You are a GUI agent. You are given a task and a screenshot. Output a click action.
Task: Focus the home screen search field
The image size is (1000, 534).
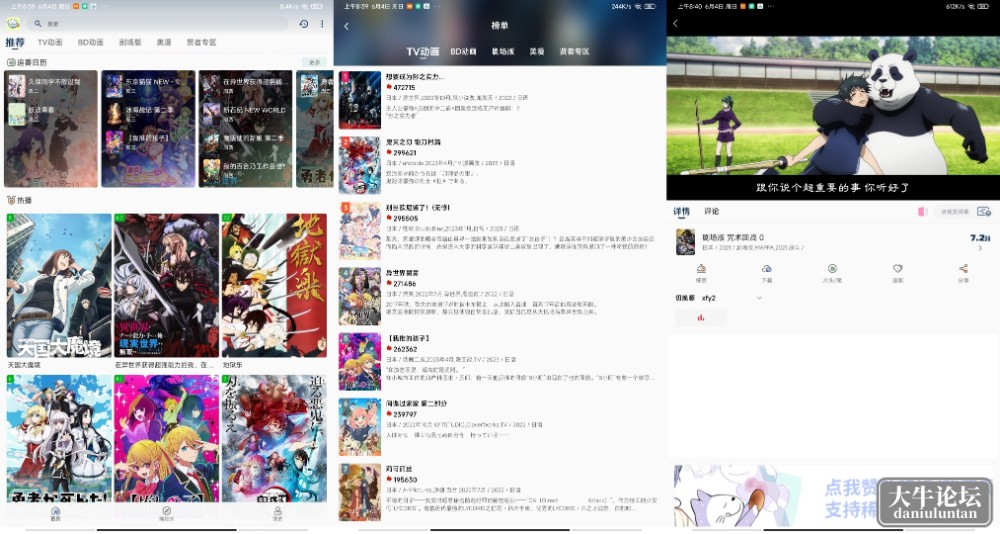click(157, 24)
